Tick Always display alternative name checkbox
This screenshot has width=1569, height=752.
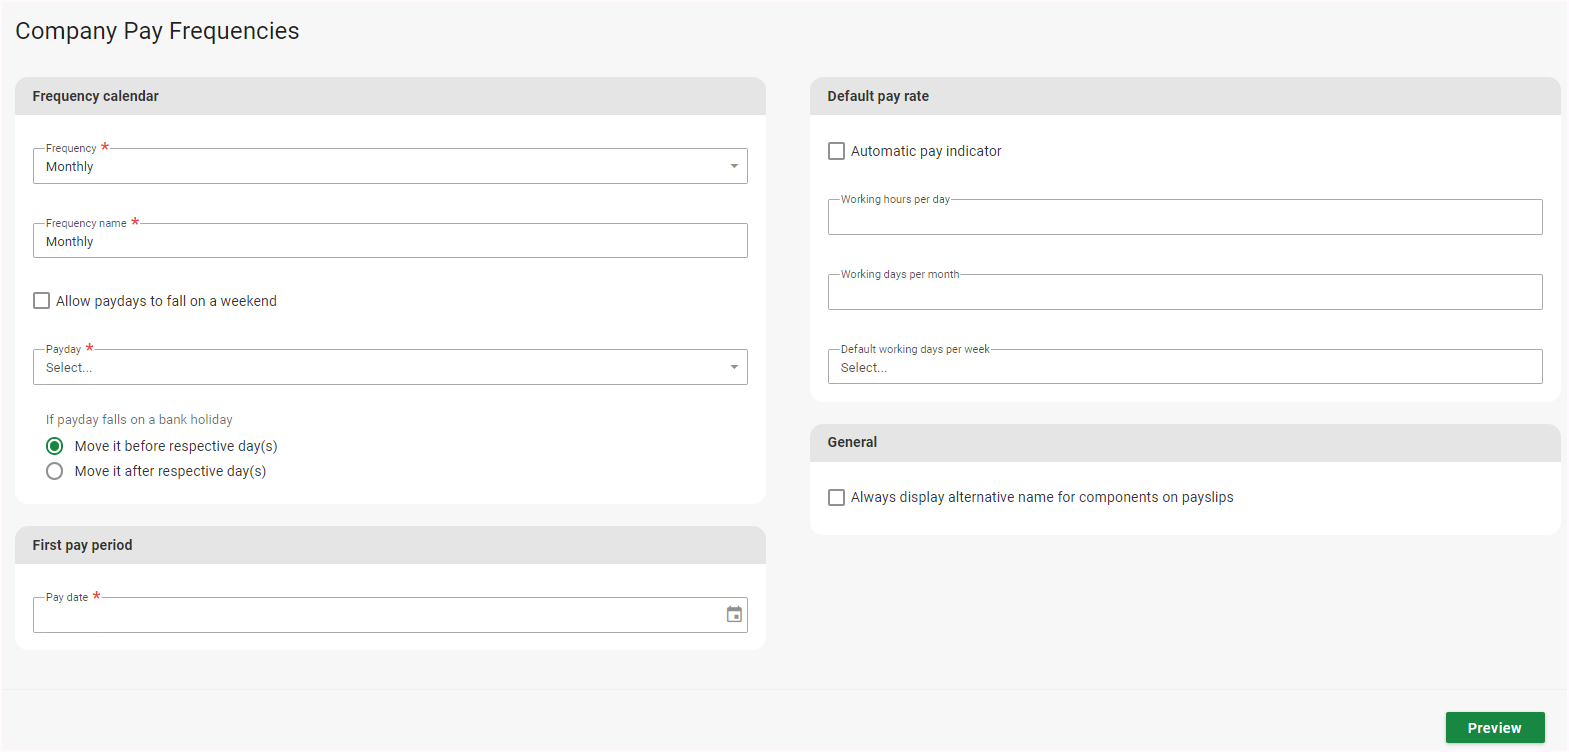pyautogui.click(x=837, y=497)
